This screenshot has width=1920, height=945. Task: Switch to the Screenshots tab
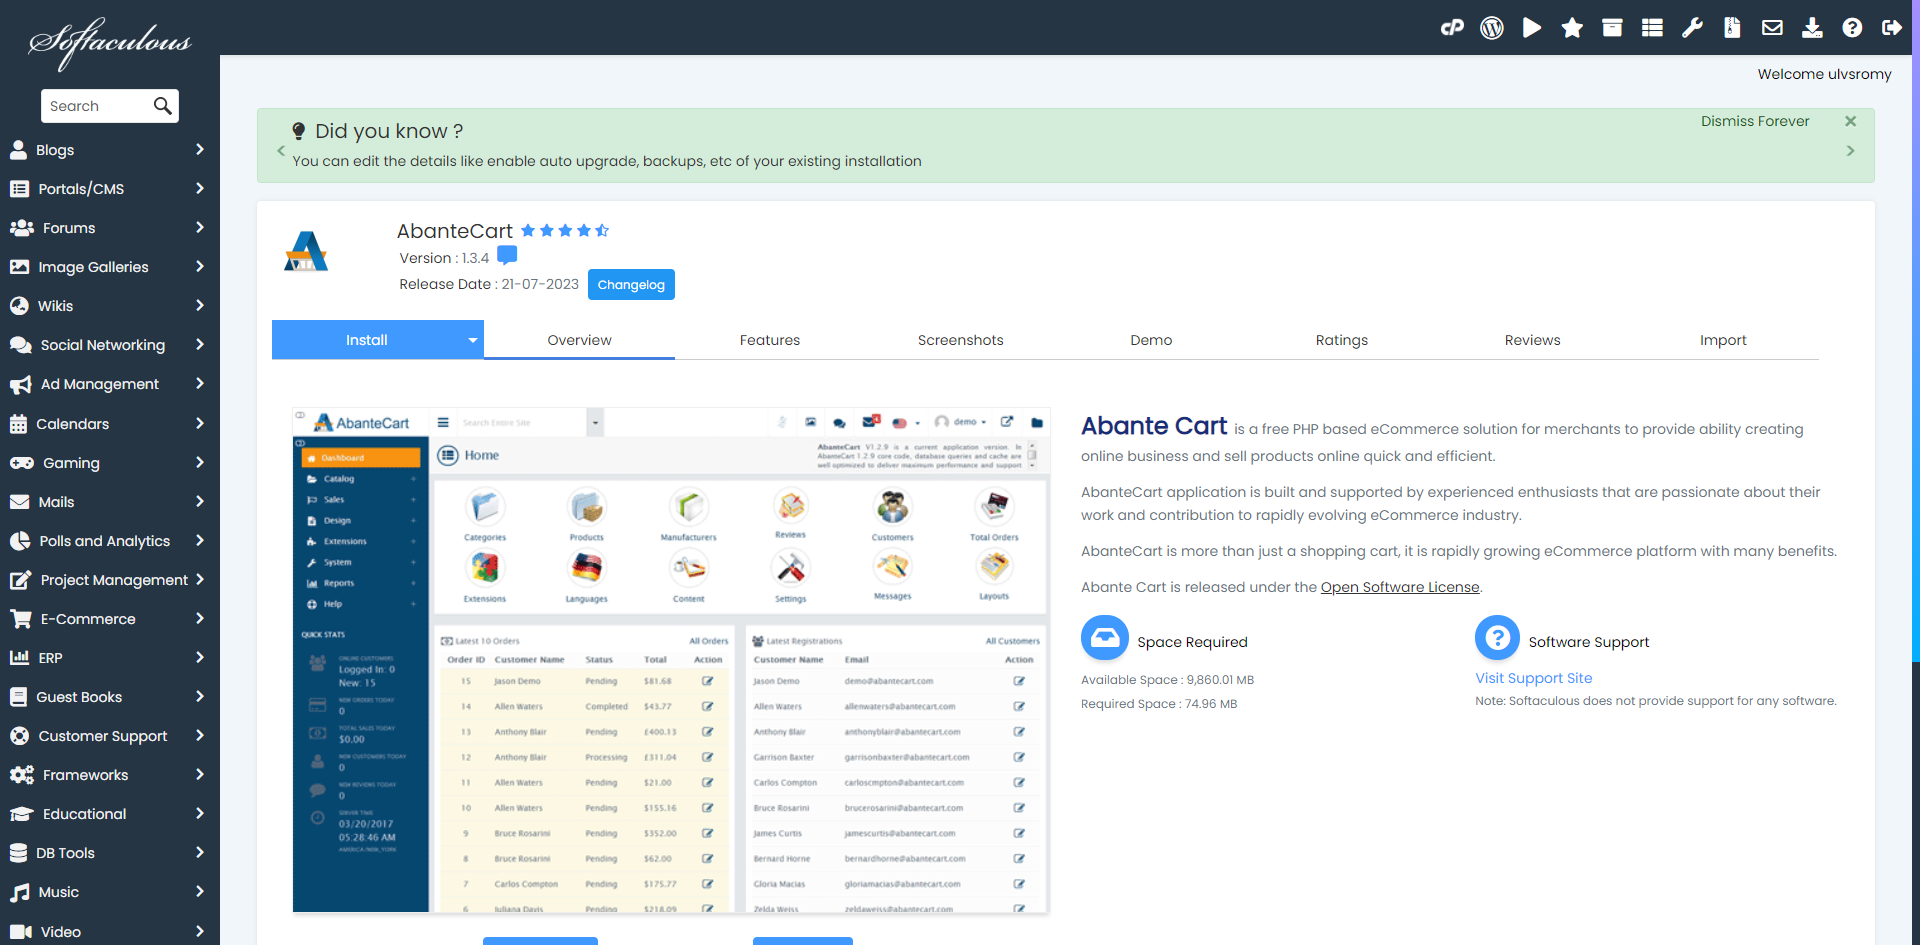[x=960, y=340]
